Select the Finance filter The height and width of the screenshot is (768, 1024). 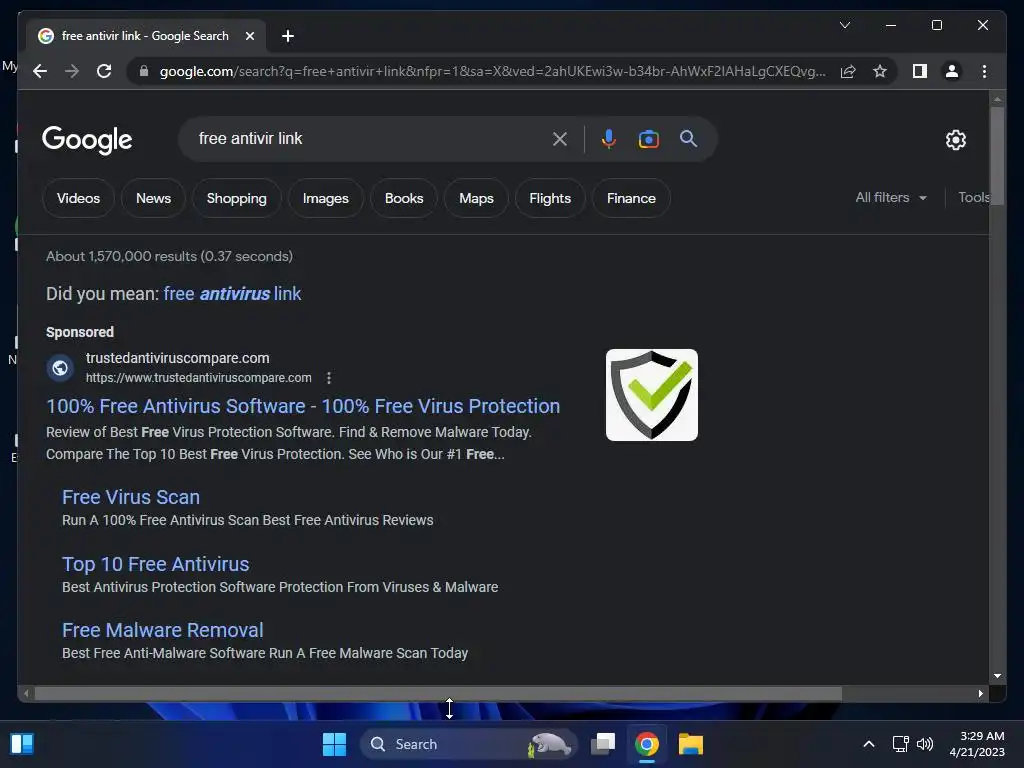(x=631, y=198)
